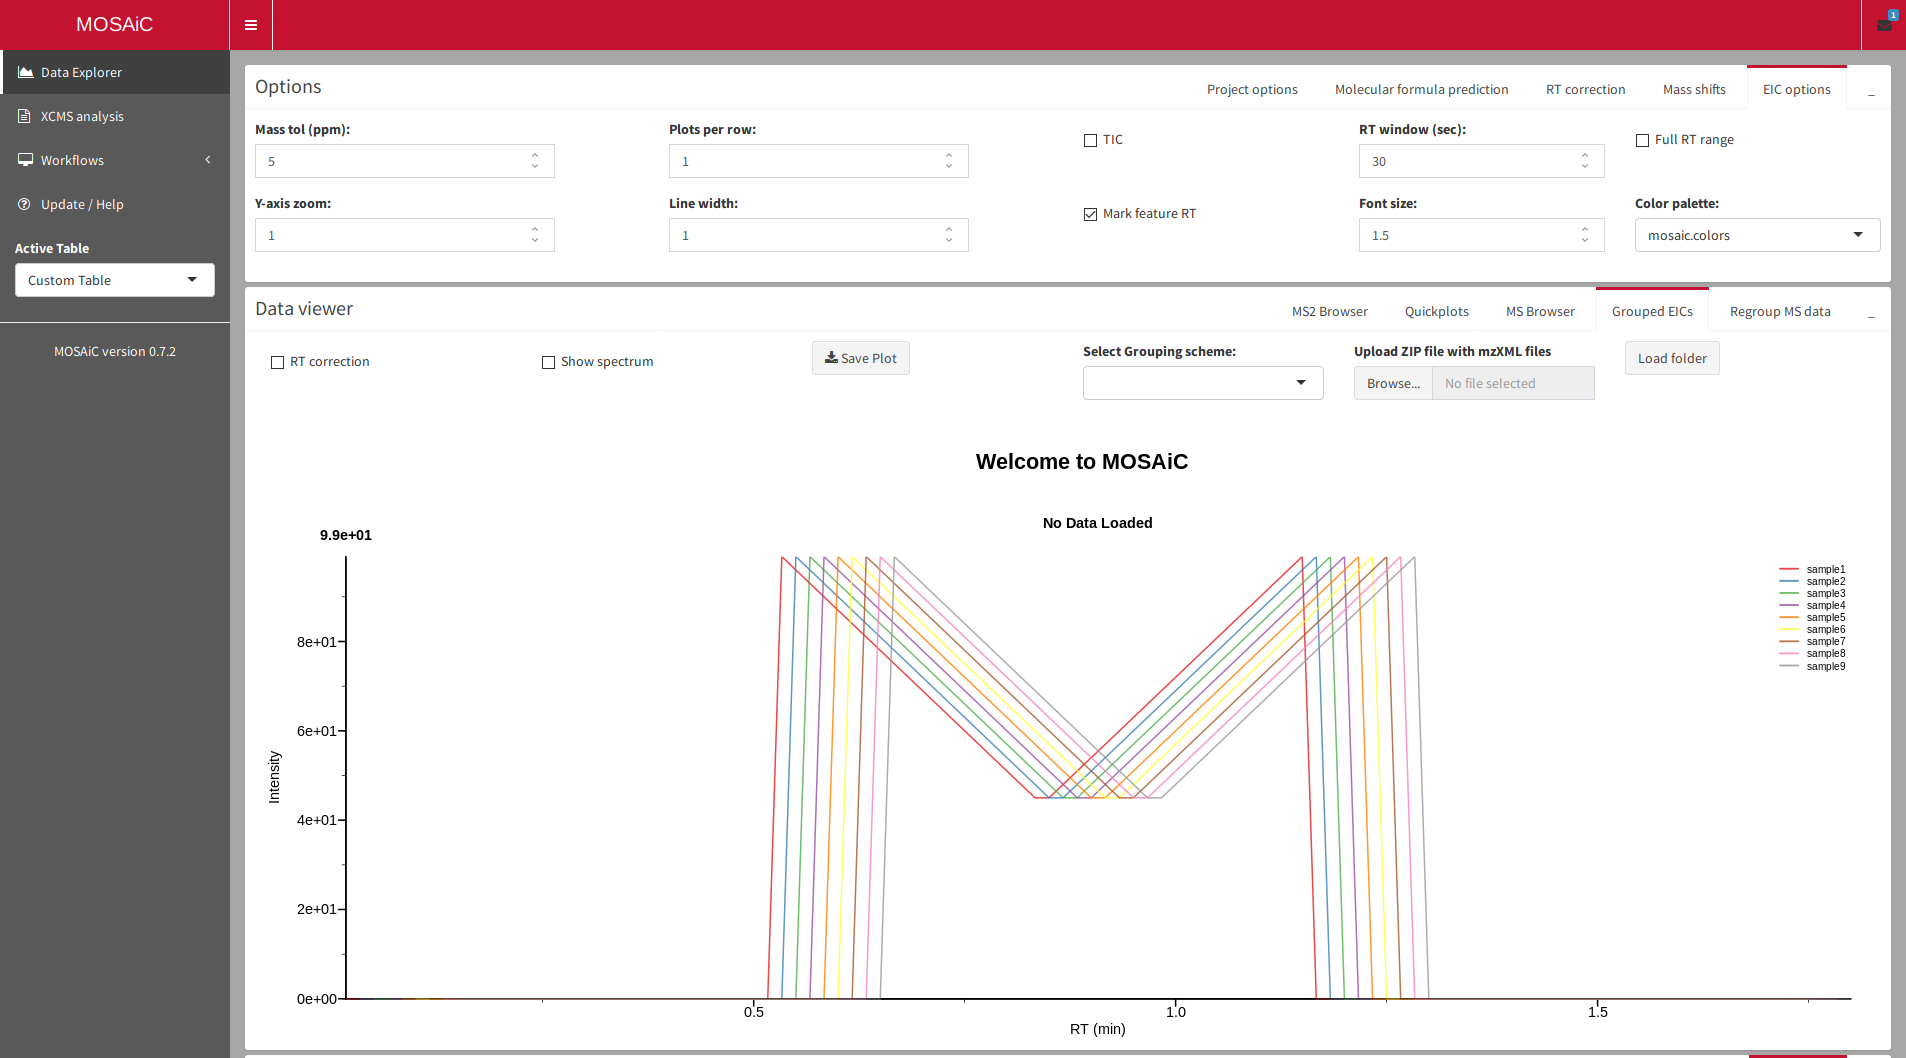
Task: Uncheck Mark feature RT
Action: (1091, 215)
